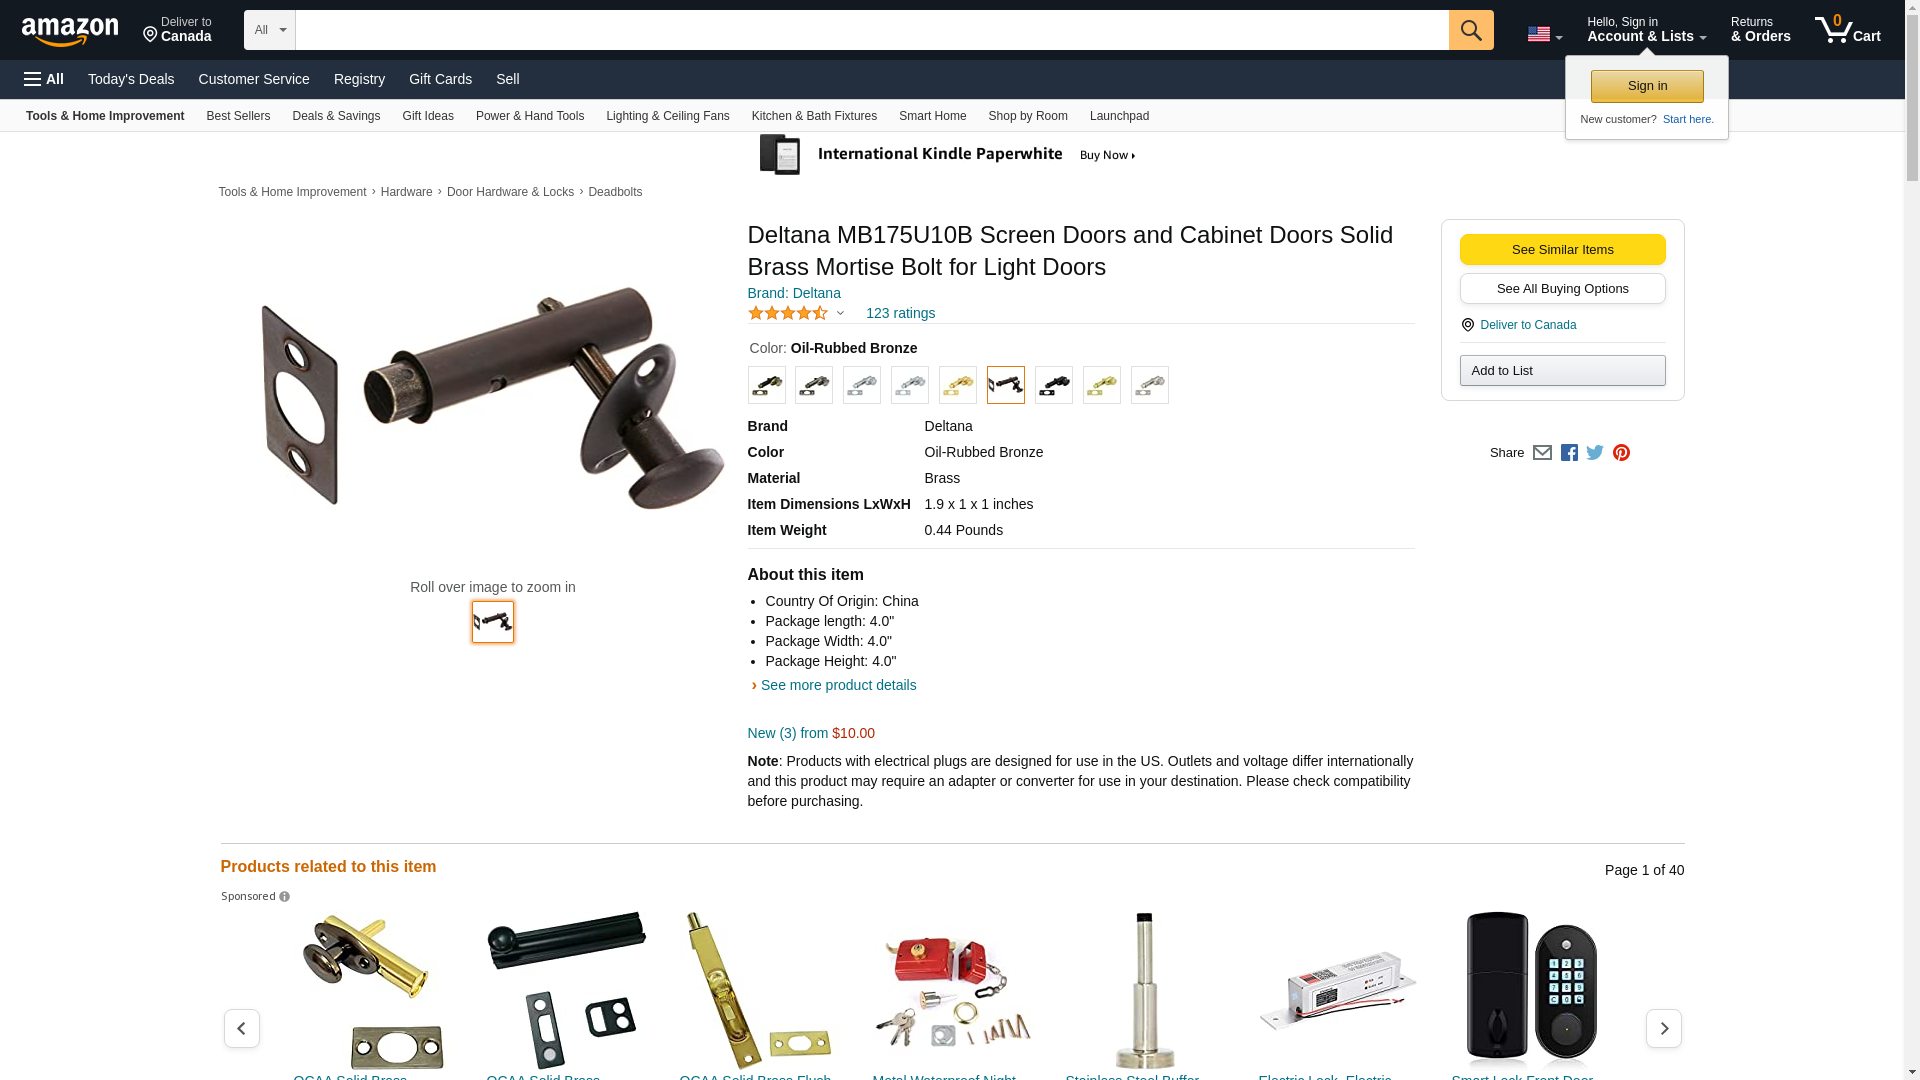Select the fifth brass color swatch
This screenshot has height=1080, width=1920.
[957, 385]
